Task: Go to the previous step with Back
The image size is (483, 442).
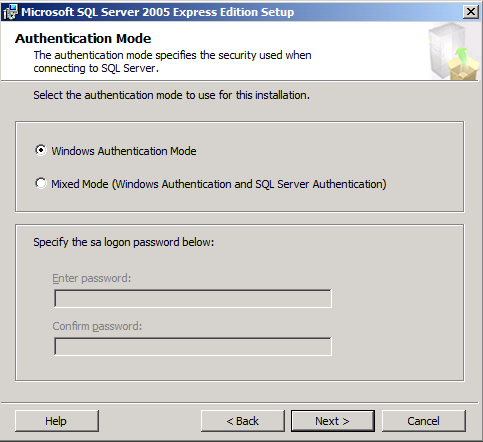Action: coord(243,421)
